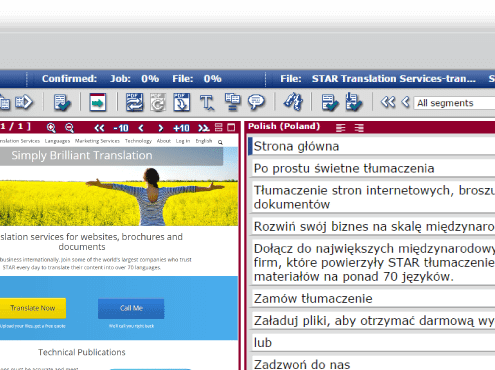Select the 'Zadzwoń do nas' segment
The width and height of the screenshot is (495, 370).
click(373, 364)
